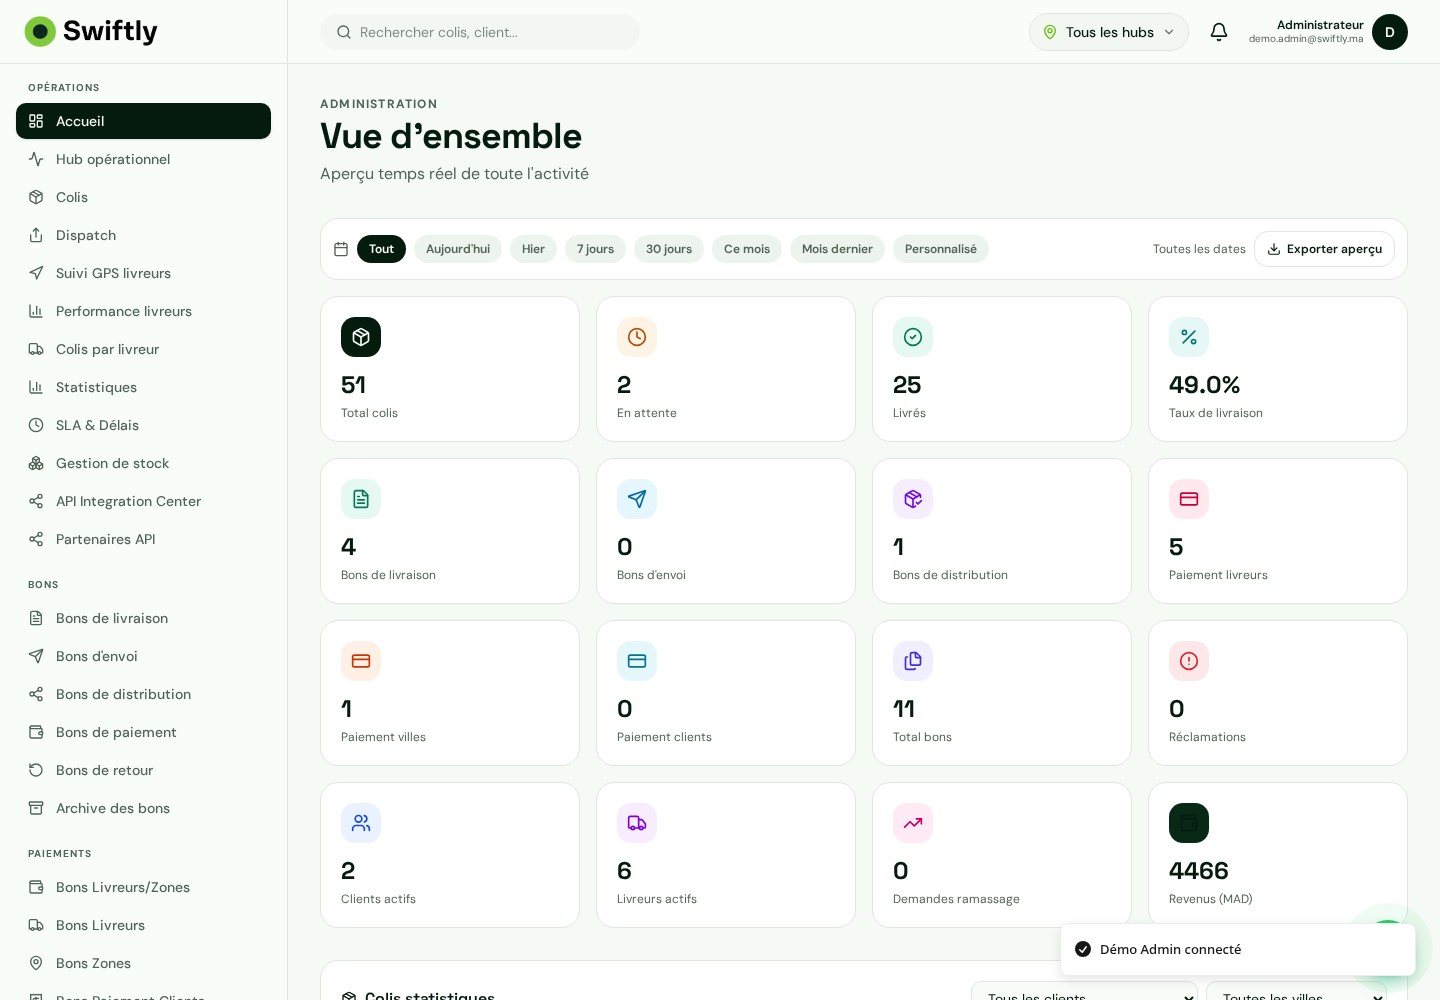The height and width of the screenshot is (1000, 1440).
Task: Expand the Tous les hubs dropdown
Action: click(x=1109, y=32)
